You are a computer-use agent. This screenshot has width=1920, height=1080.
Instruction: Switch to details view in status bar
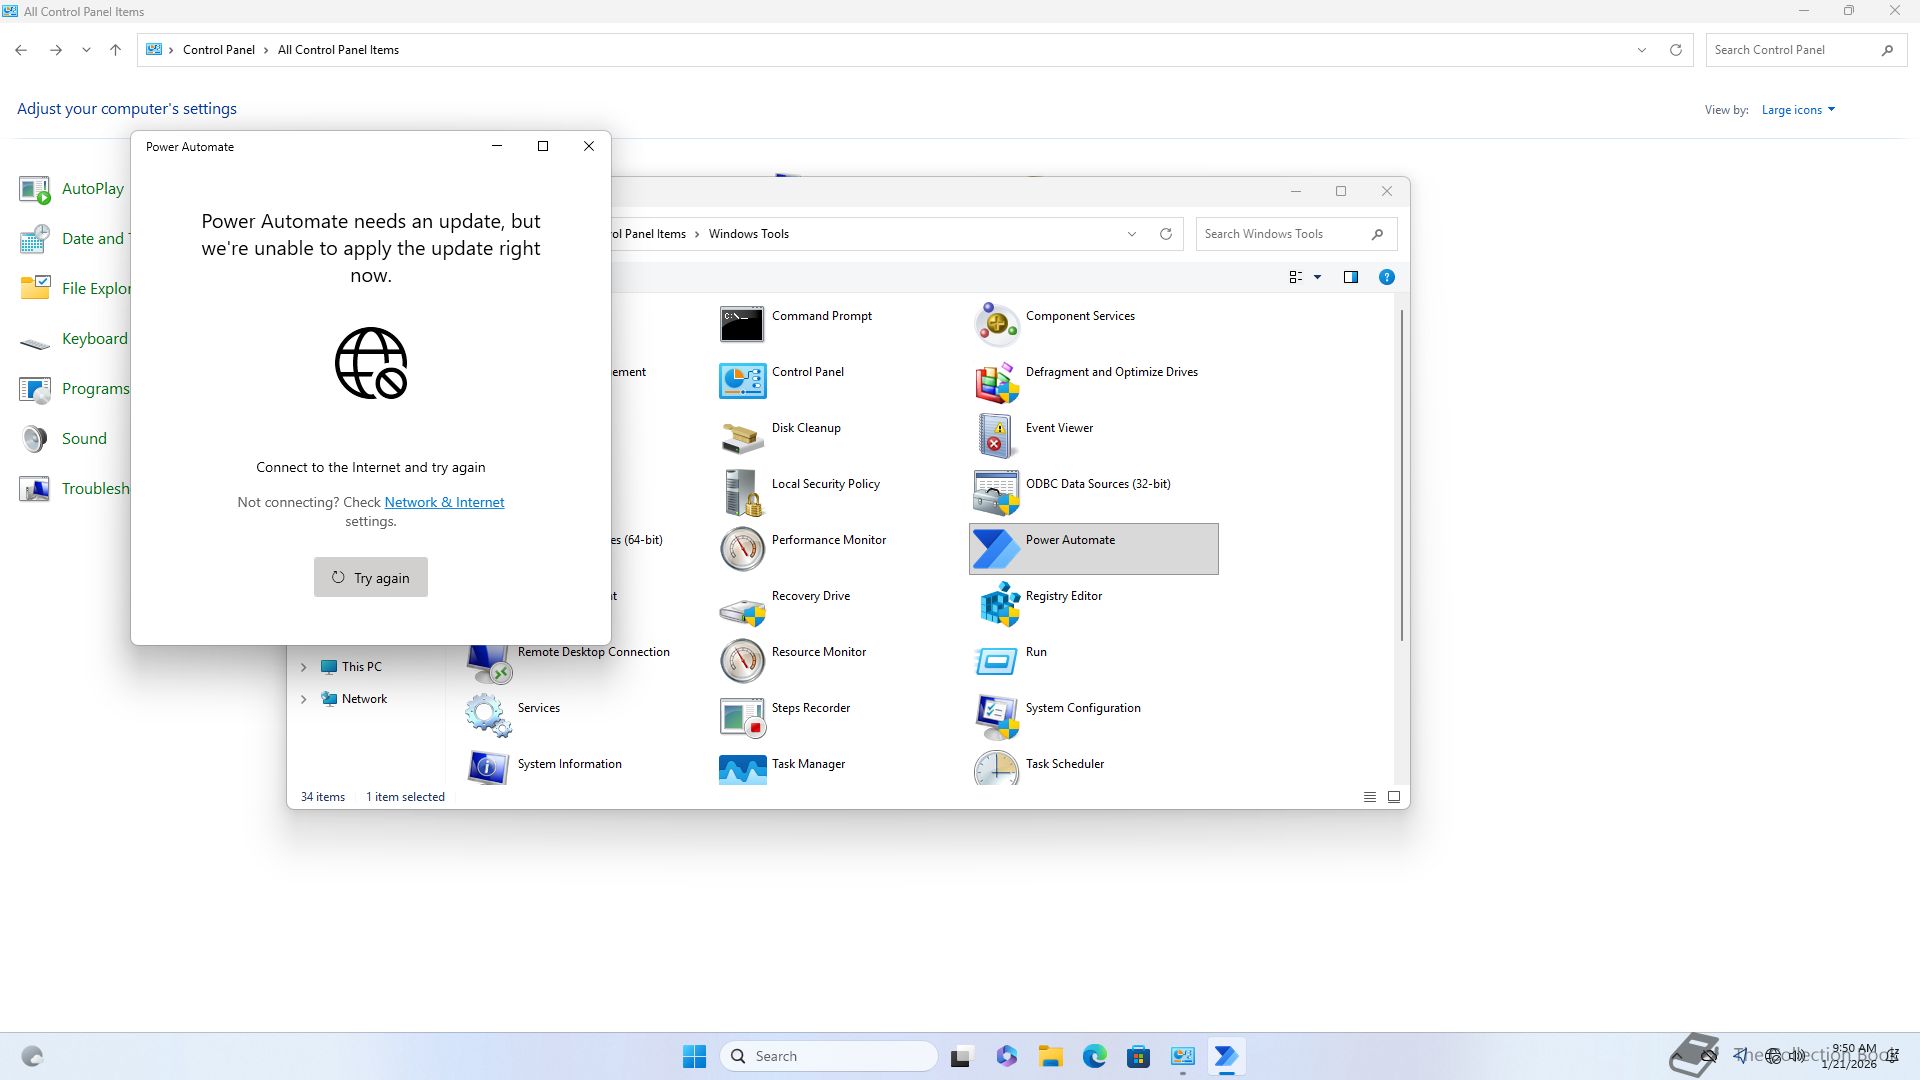coord(1369,797)
